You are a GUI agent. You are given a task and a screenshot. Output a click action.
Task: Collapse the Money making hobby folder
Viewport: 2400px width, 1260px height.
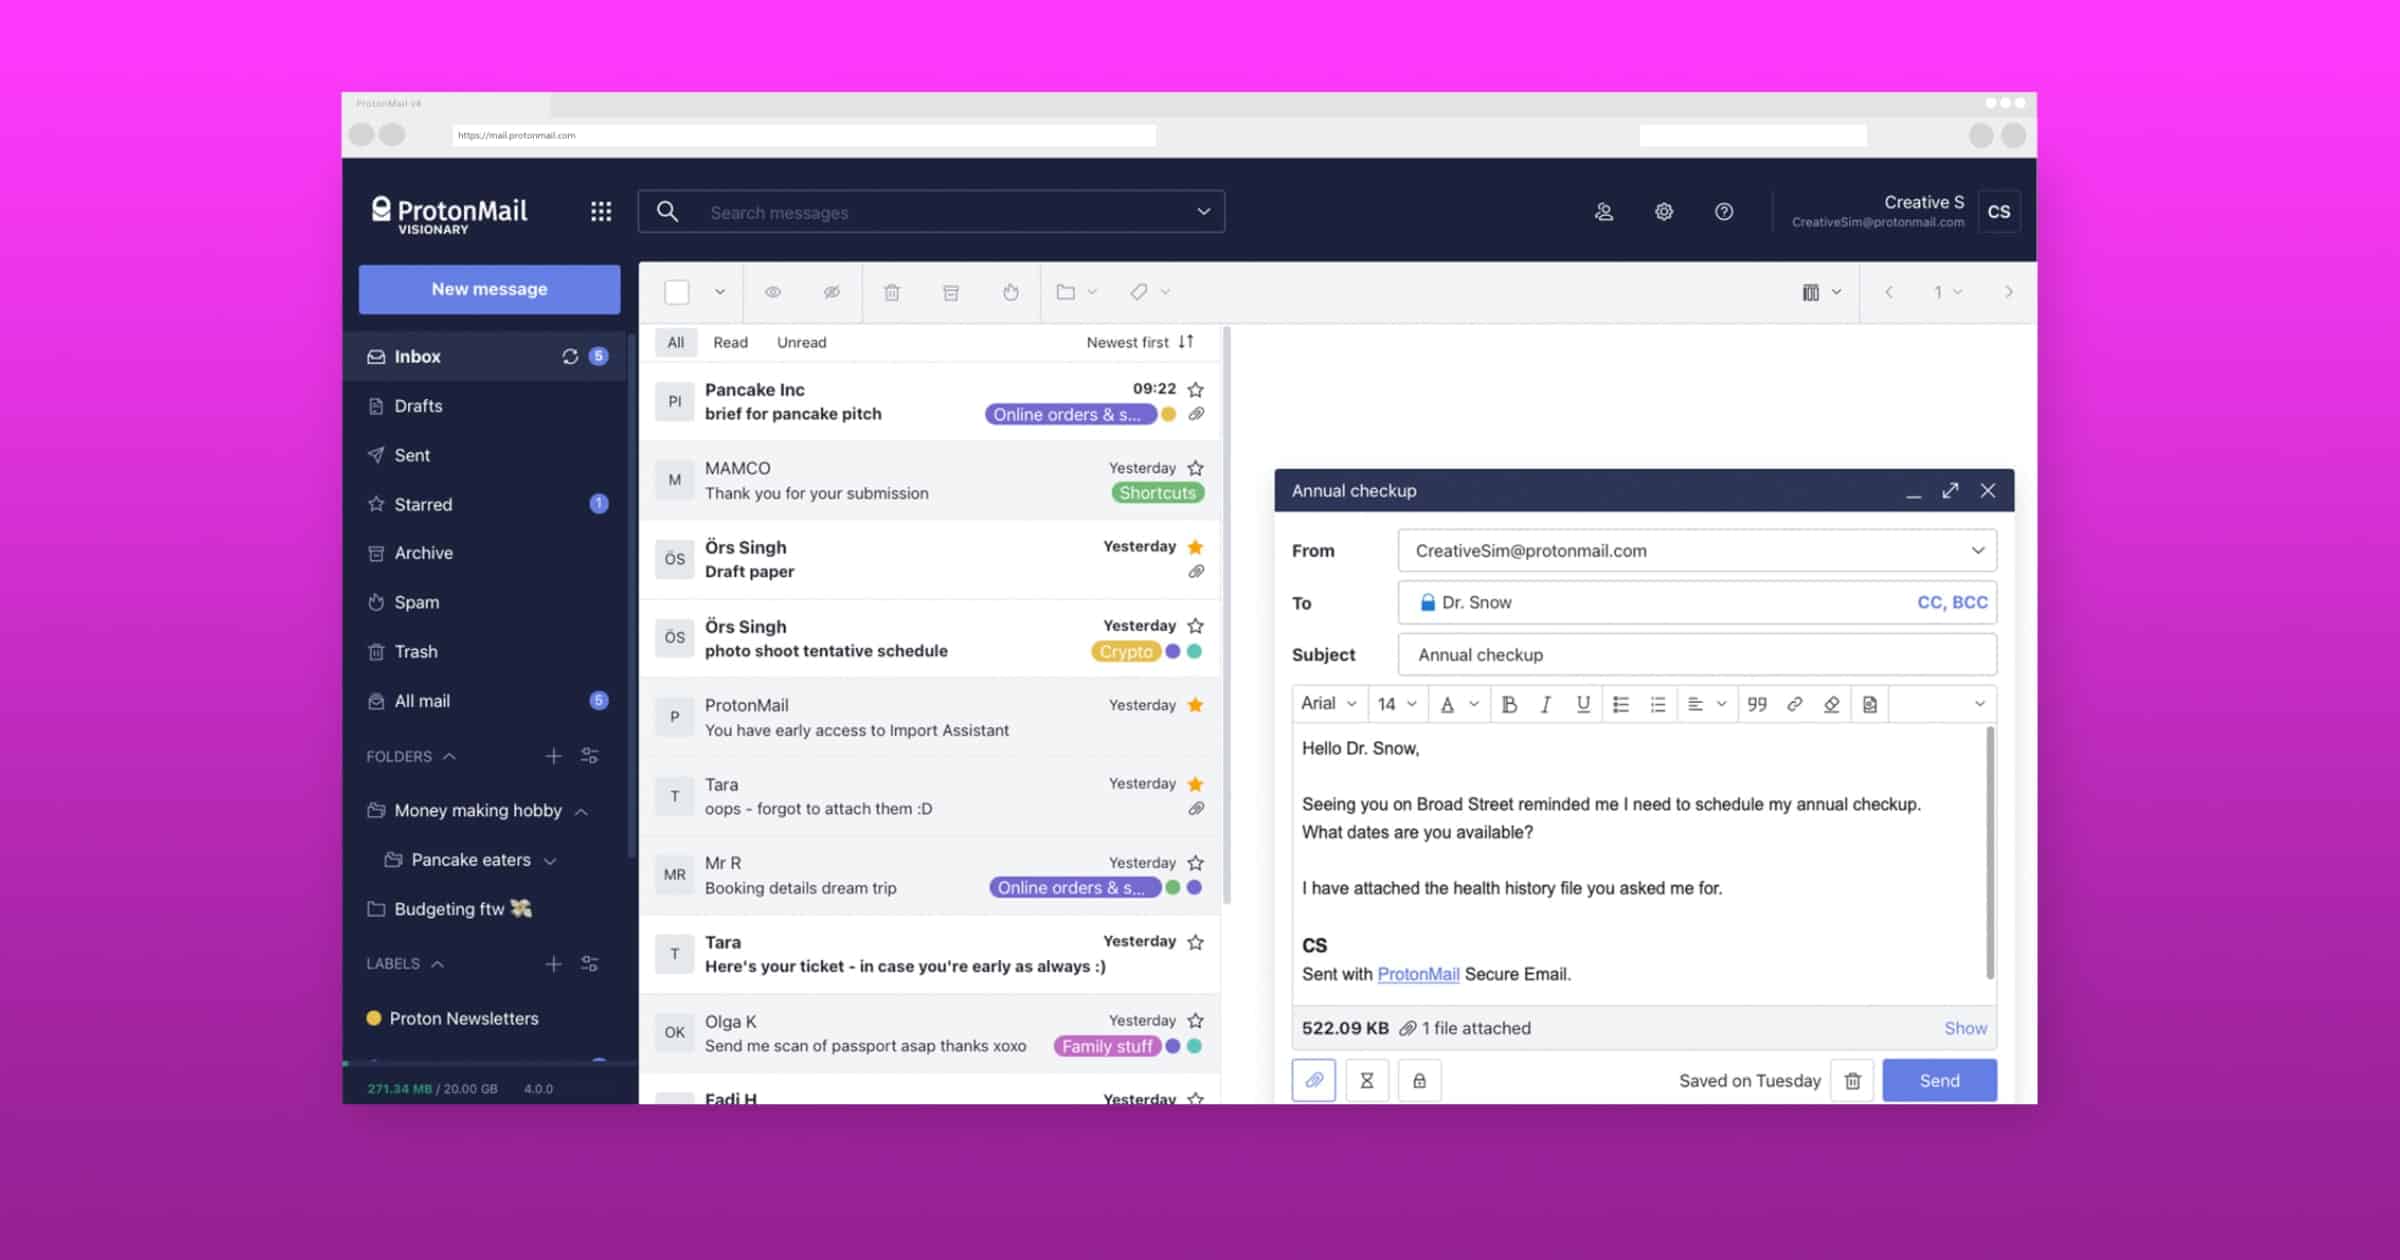[581, 810]
